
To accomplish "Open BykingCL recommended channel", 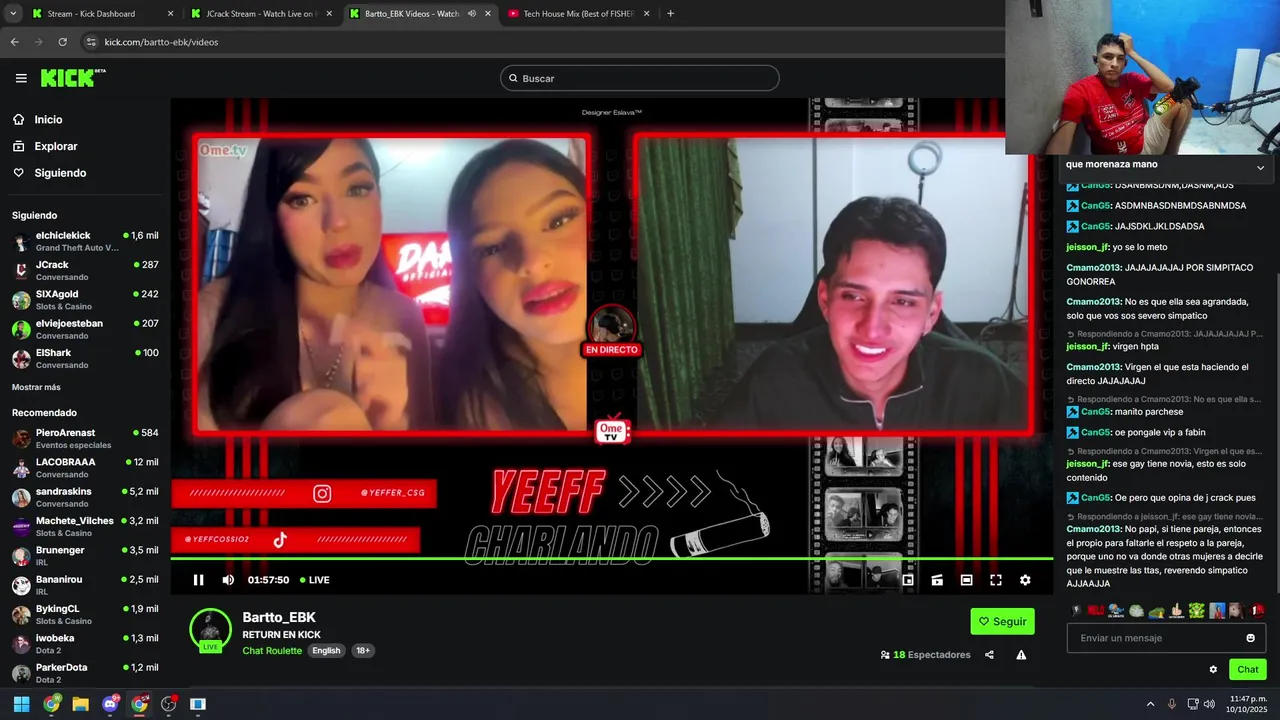I will pos(85,614).
